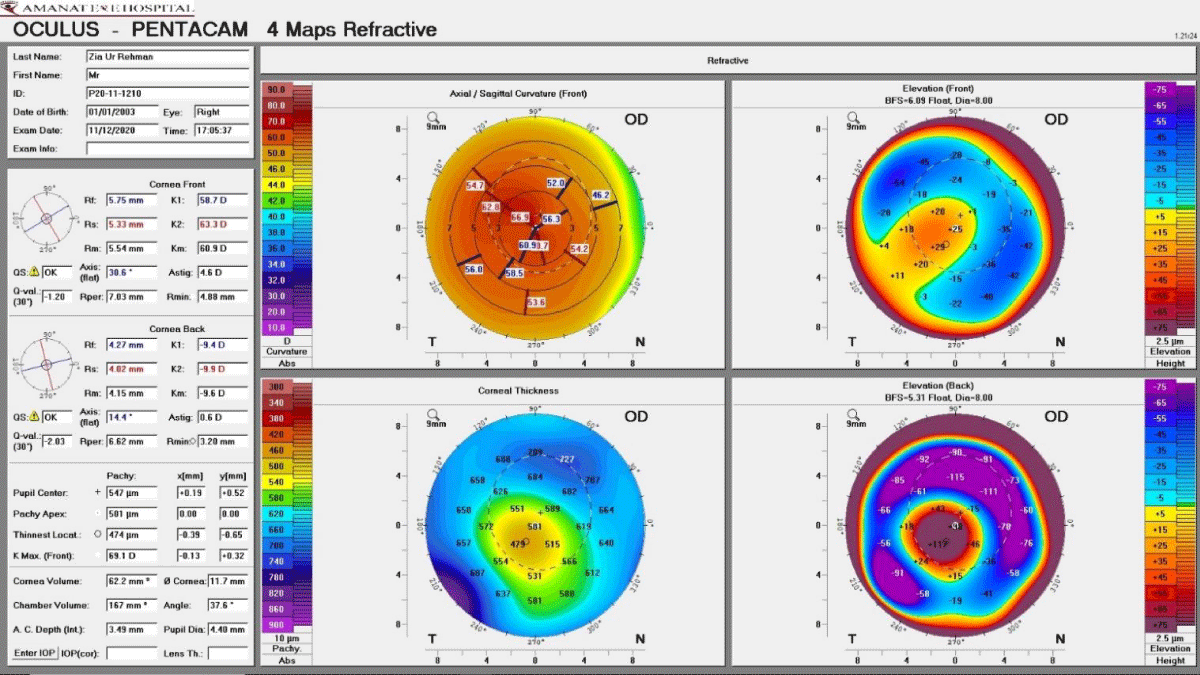Click the Chamber Volume value 167 mm³
The height and width of the screenshot is (675, 1200).
(x=131, y=605)
